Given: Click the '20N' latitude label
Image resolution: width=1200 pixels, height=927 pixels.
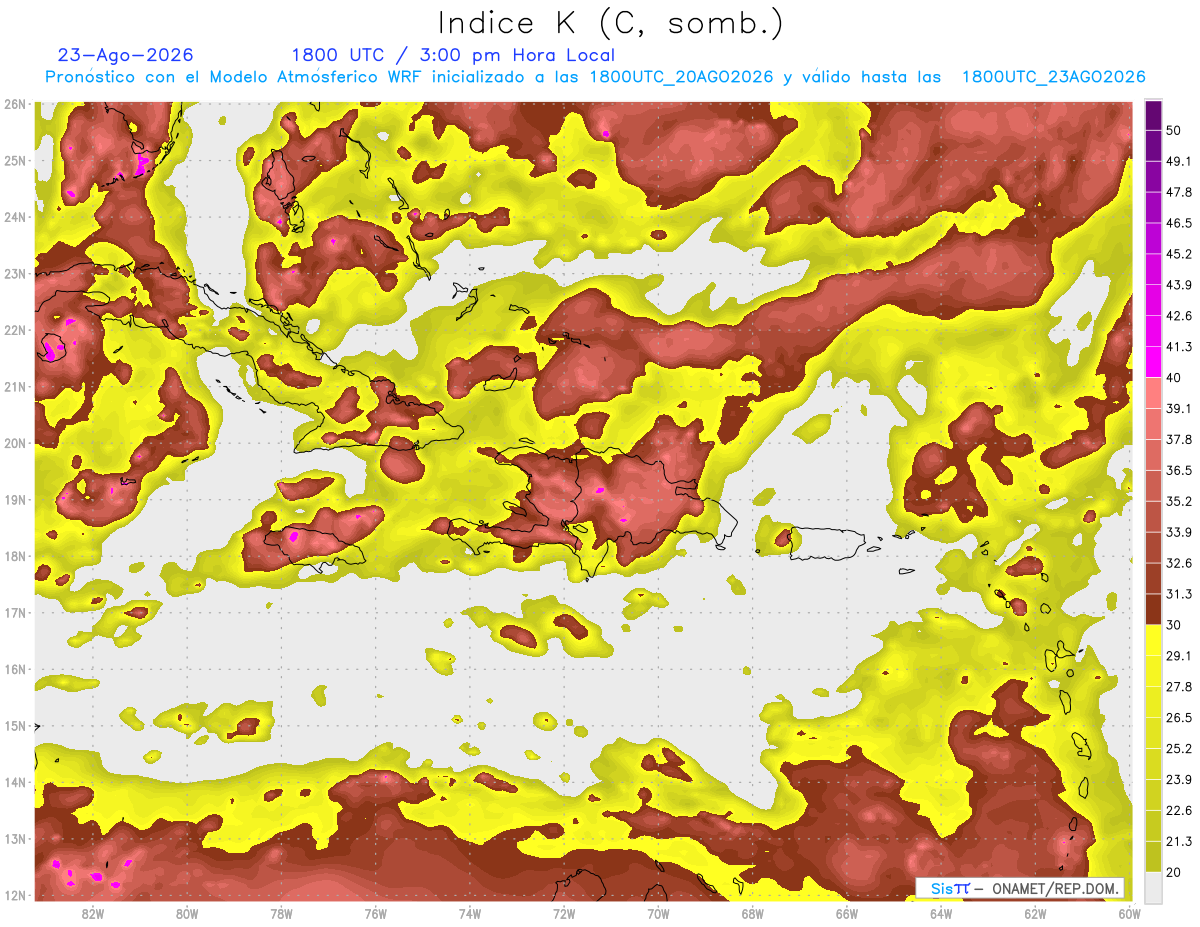Looking at the screenshot, I should coord(14,443).
